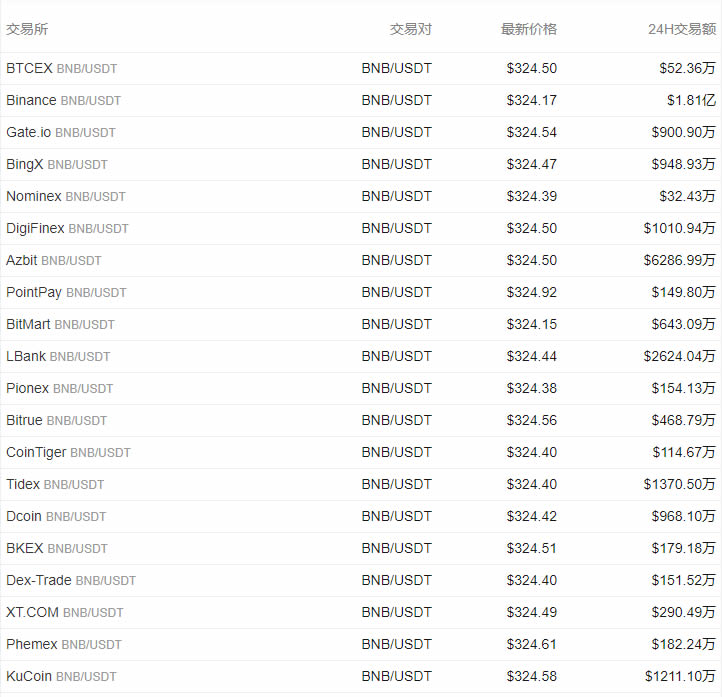The width and height of the screenshot is (722, 697).
Task: Select the Tidex exchange entry
Action: coord(23,484)
